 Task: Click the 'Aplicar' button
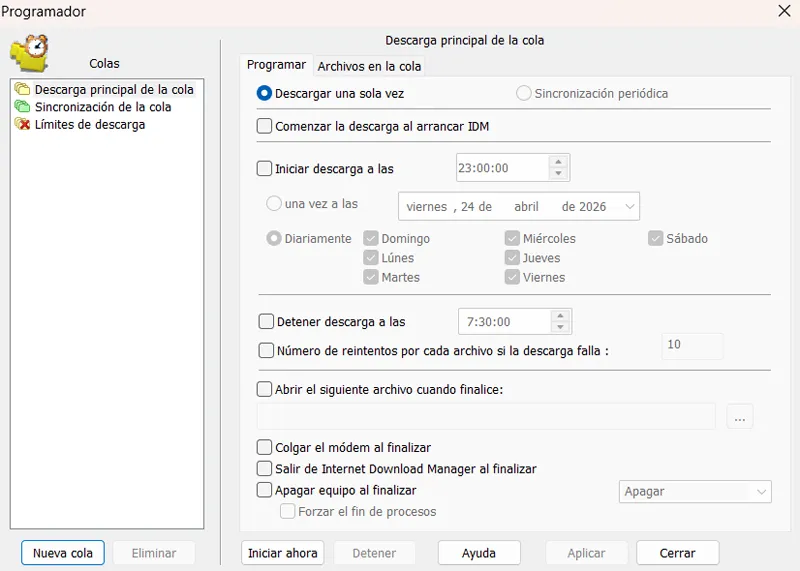(x=586, y=553)
